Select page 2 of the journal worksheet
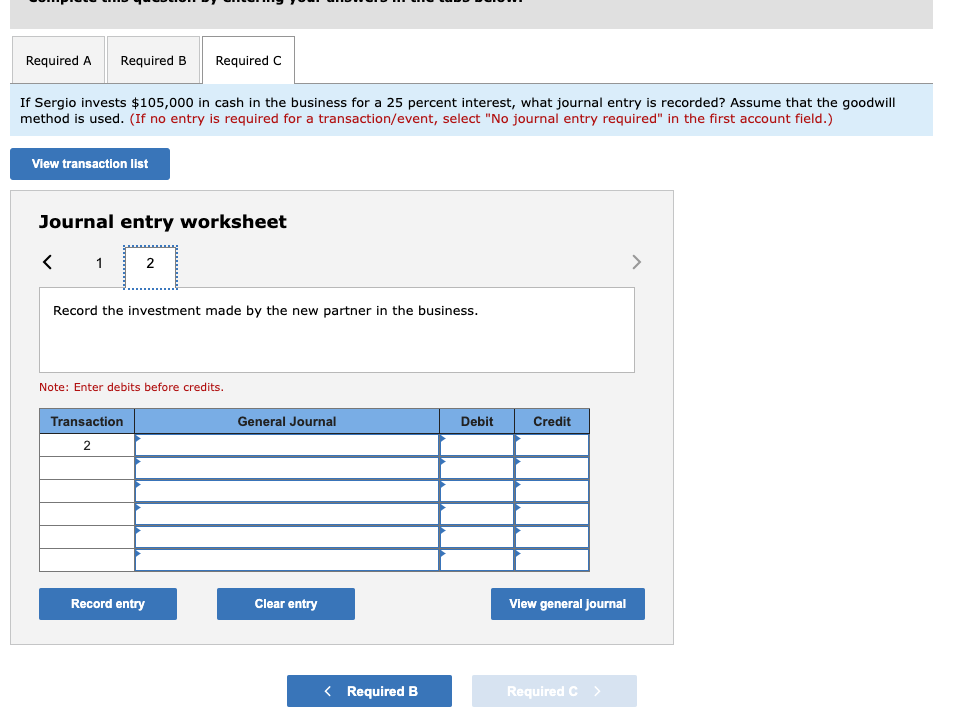 (150, 263)
